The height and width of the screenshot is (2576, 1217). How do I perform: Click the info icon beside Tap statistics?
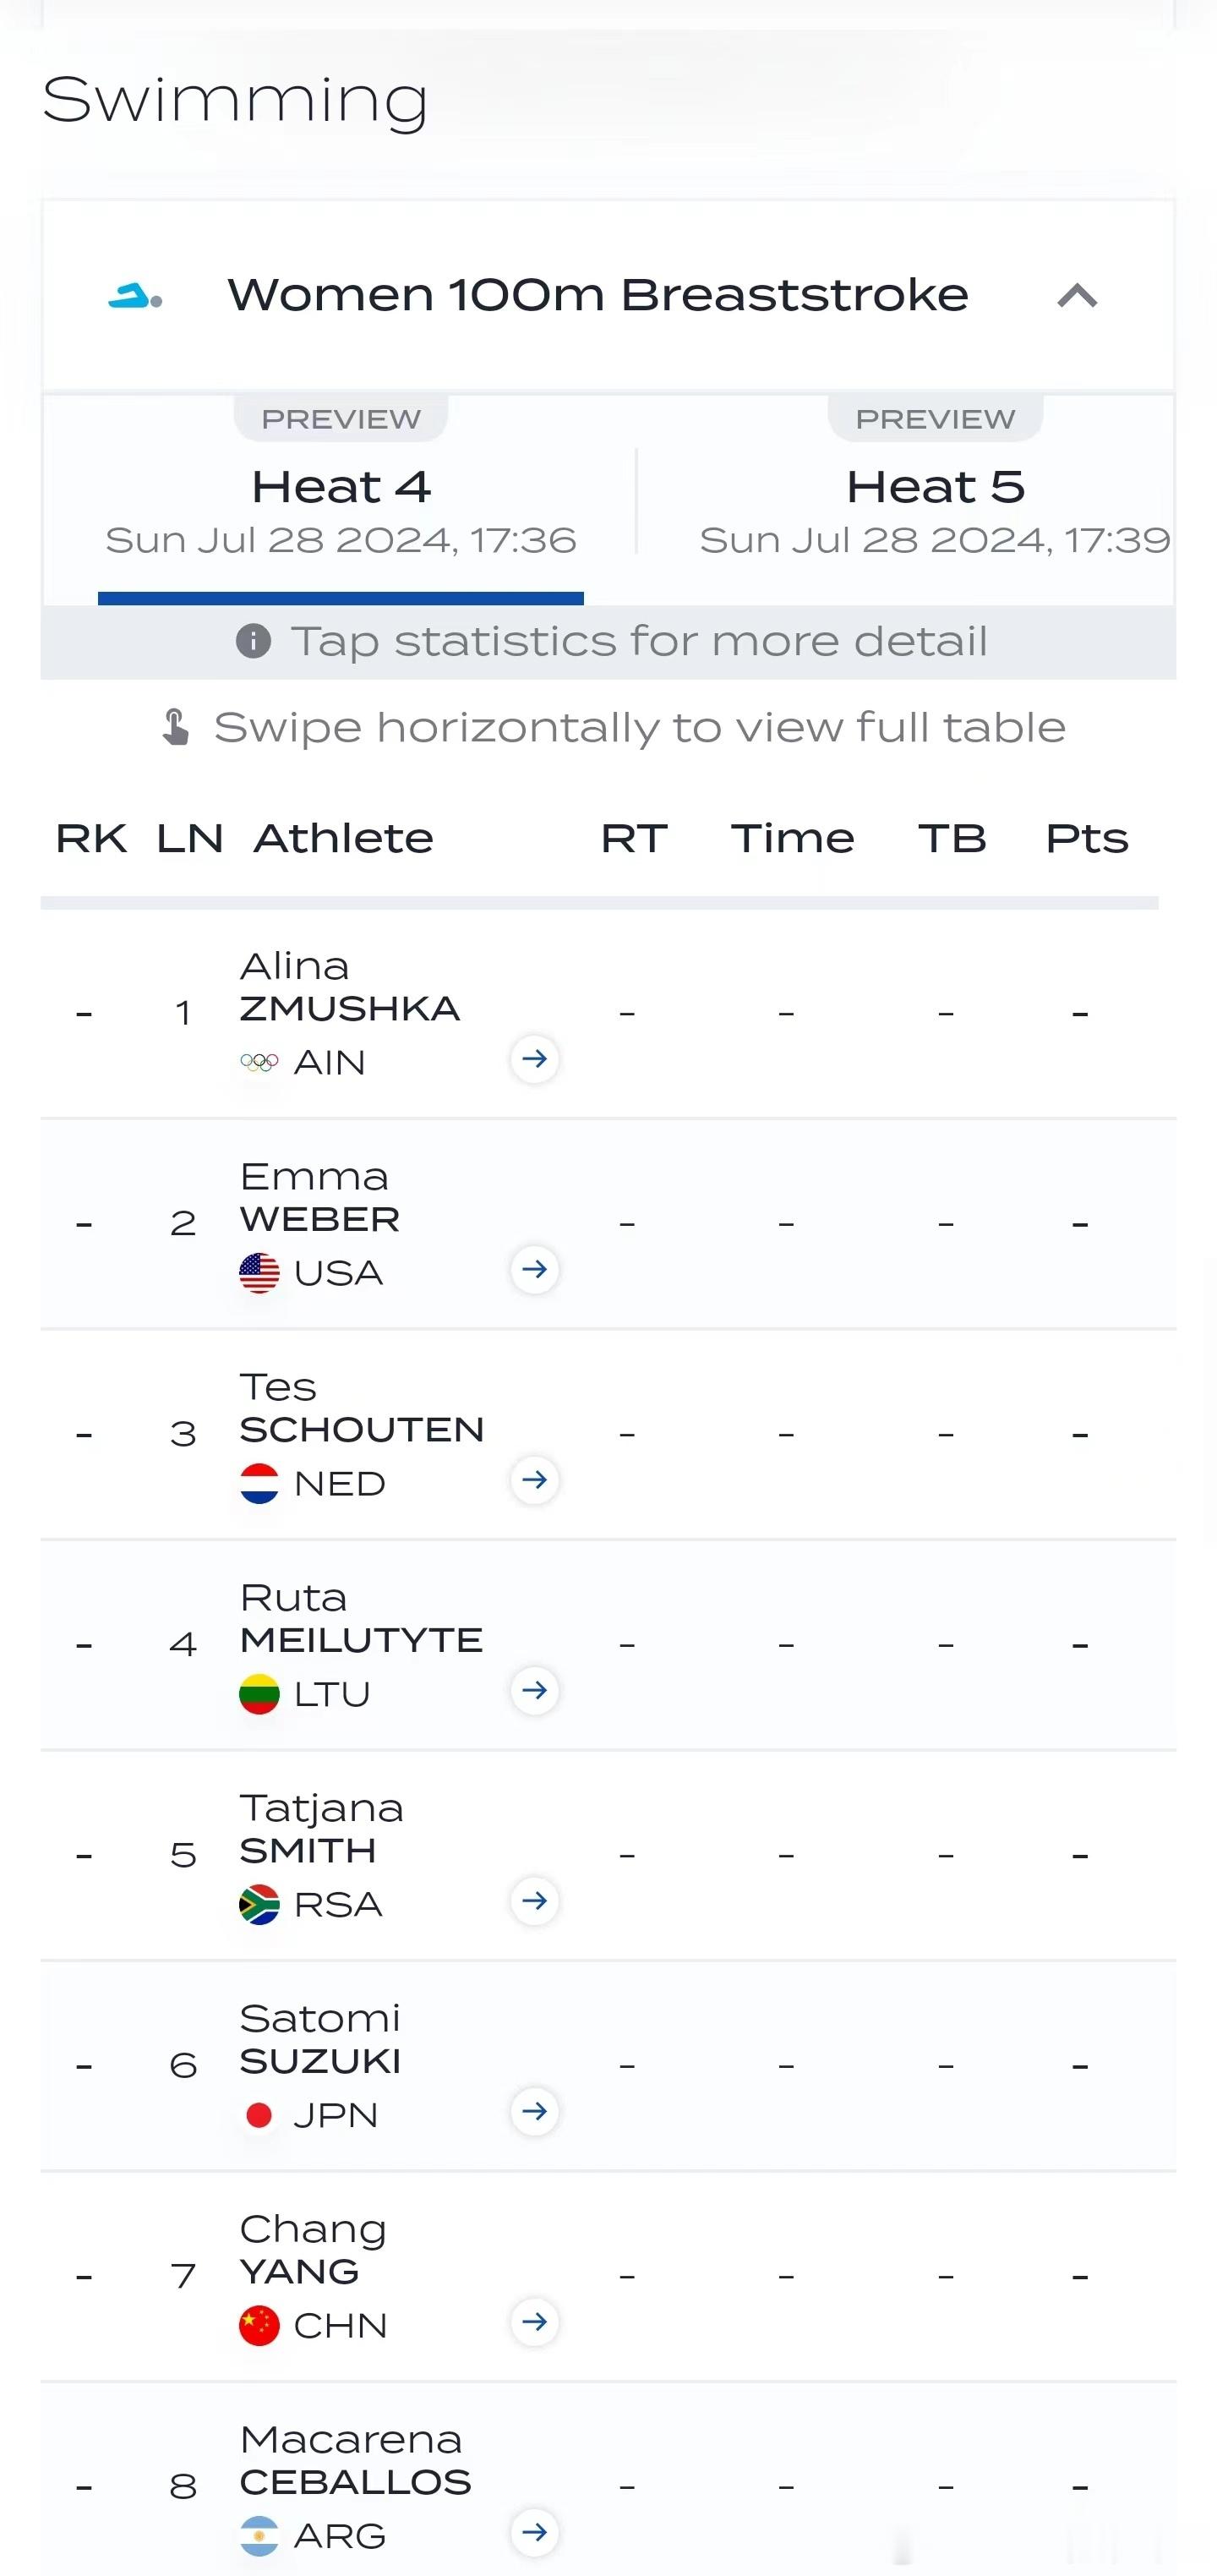(x=253, y=641)
